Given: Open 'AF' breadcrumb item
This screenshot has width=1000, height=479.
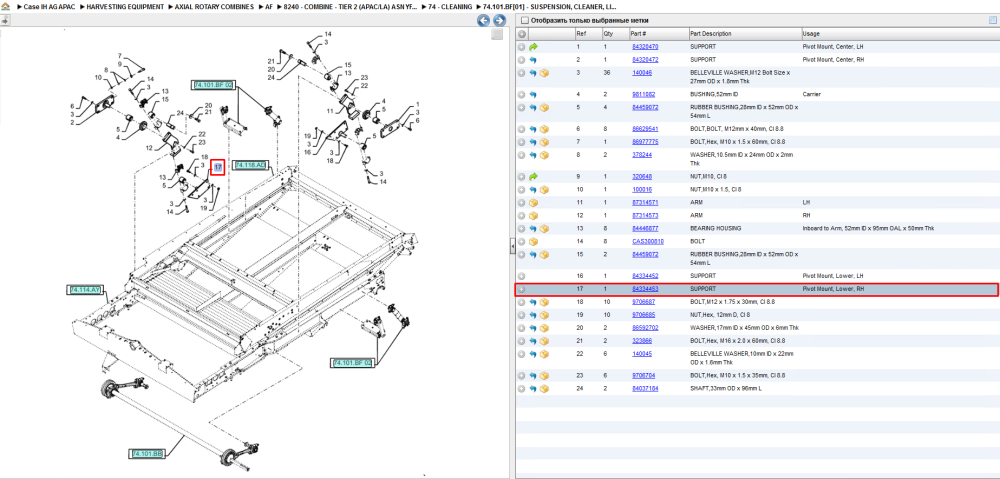Looking at the screenshot, I should coord(269,6).
